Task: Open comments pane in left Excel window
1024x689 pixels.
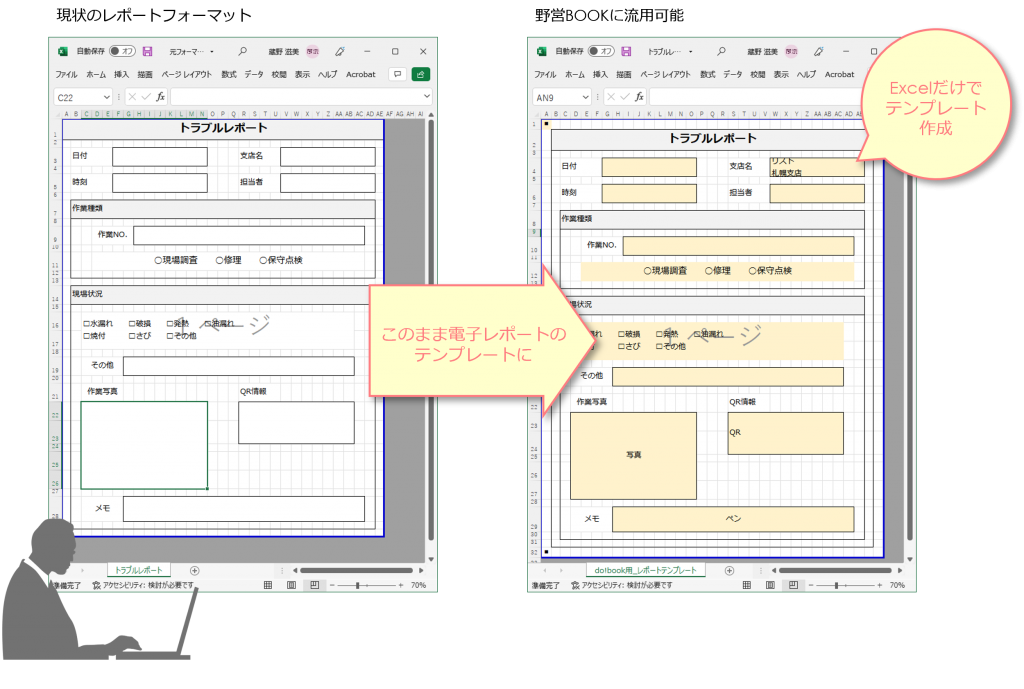Action: (x=396, y=74)
